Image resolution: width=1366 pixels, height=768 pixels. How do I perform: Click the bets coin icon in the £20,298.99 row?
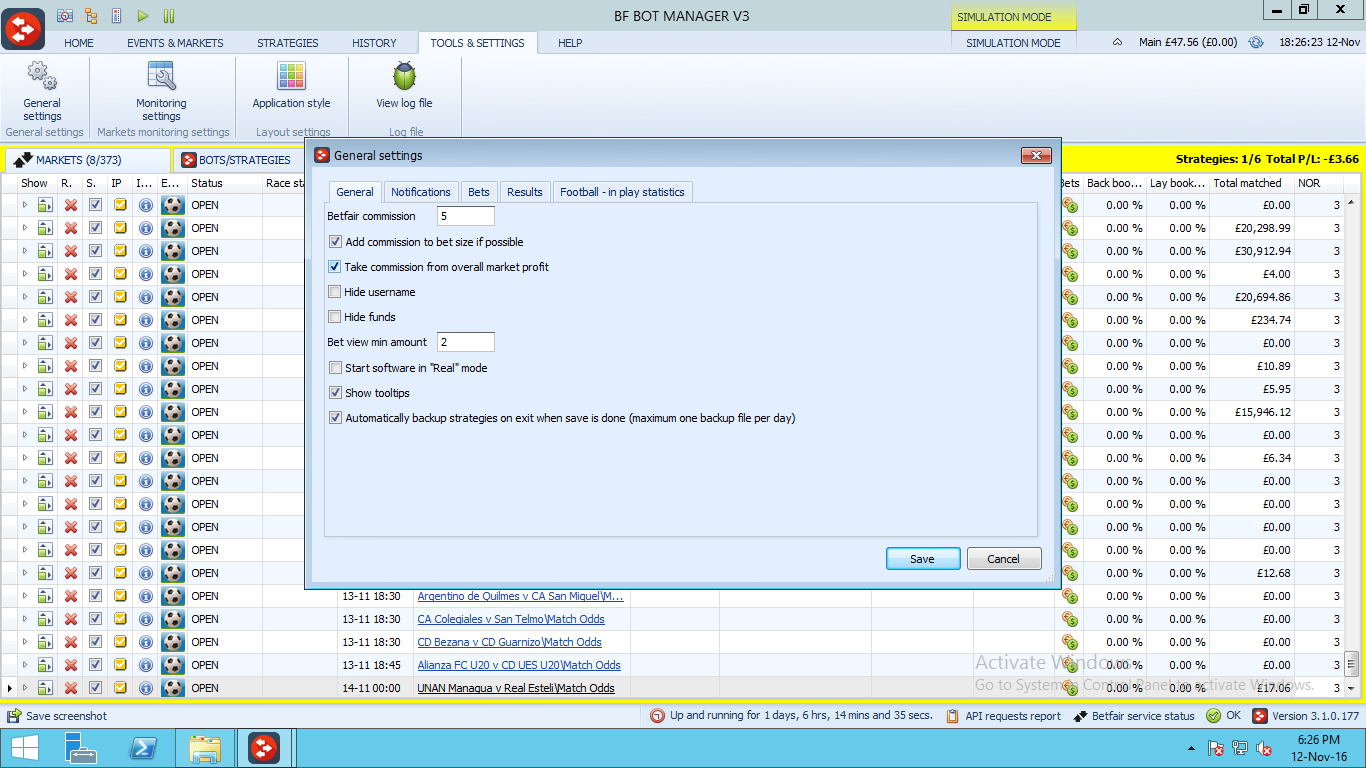1070,228
